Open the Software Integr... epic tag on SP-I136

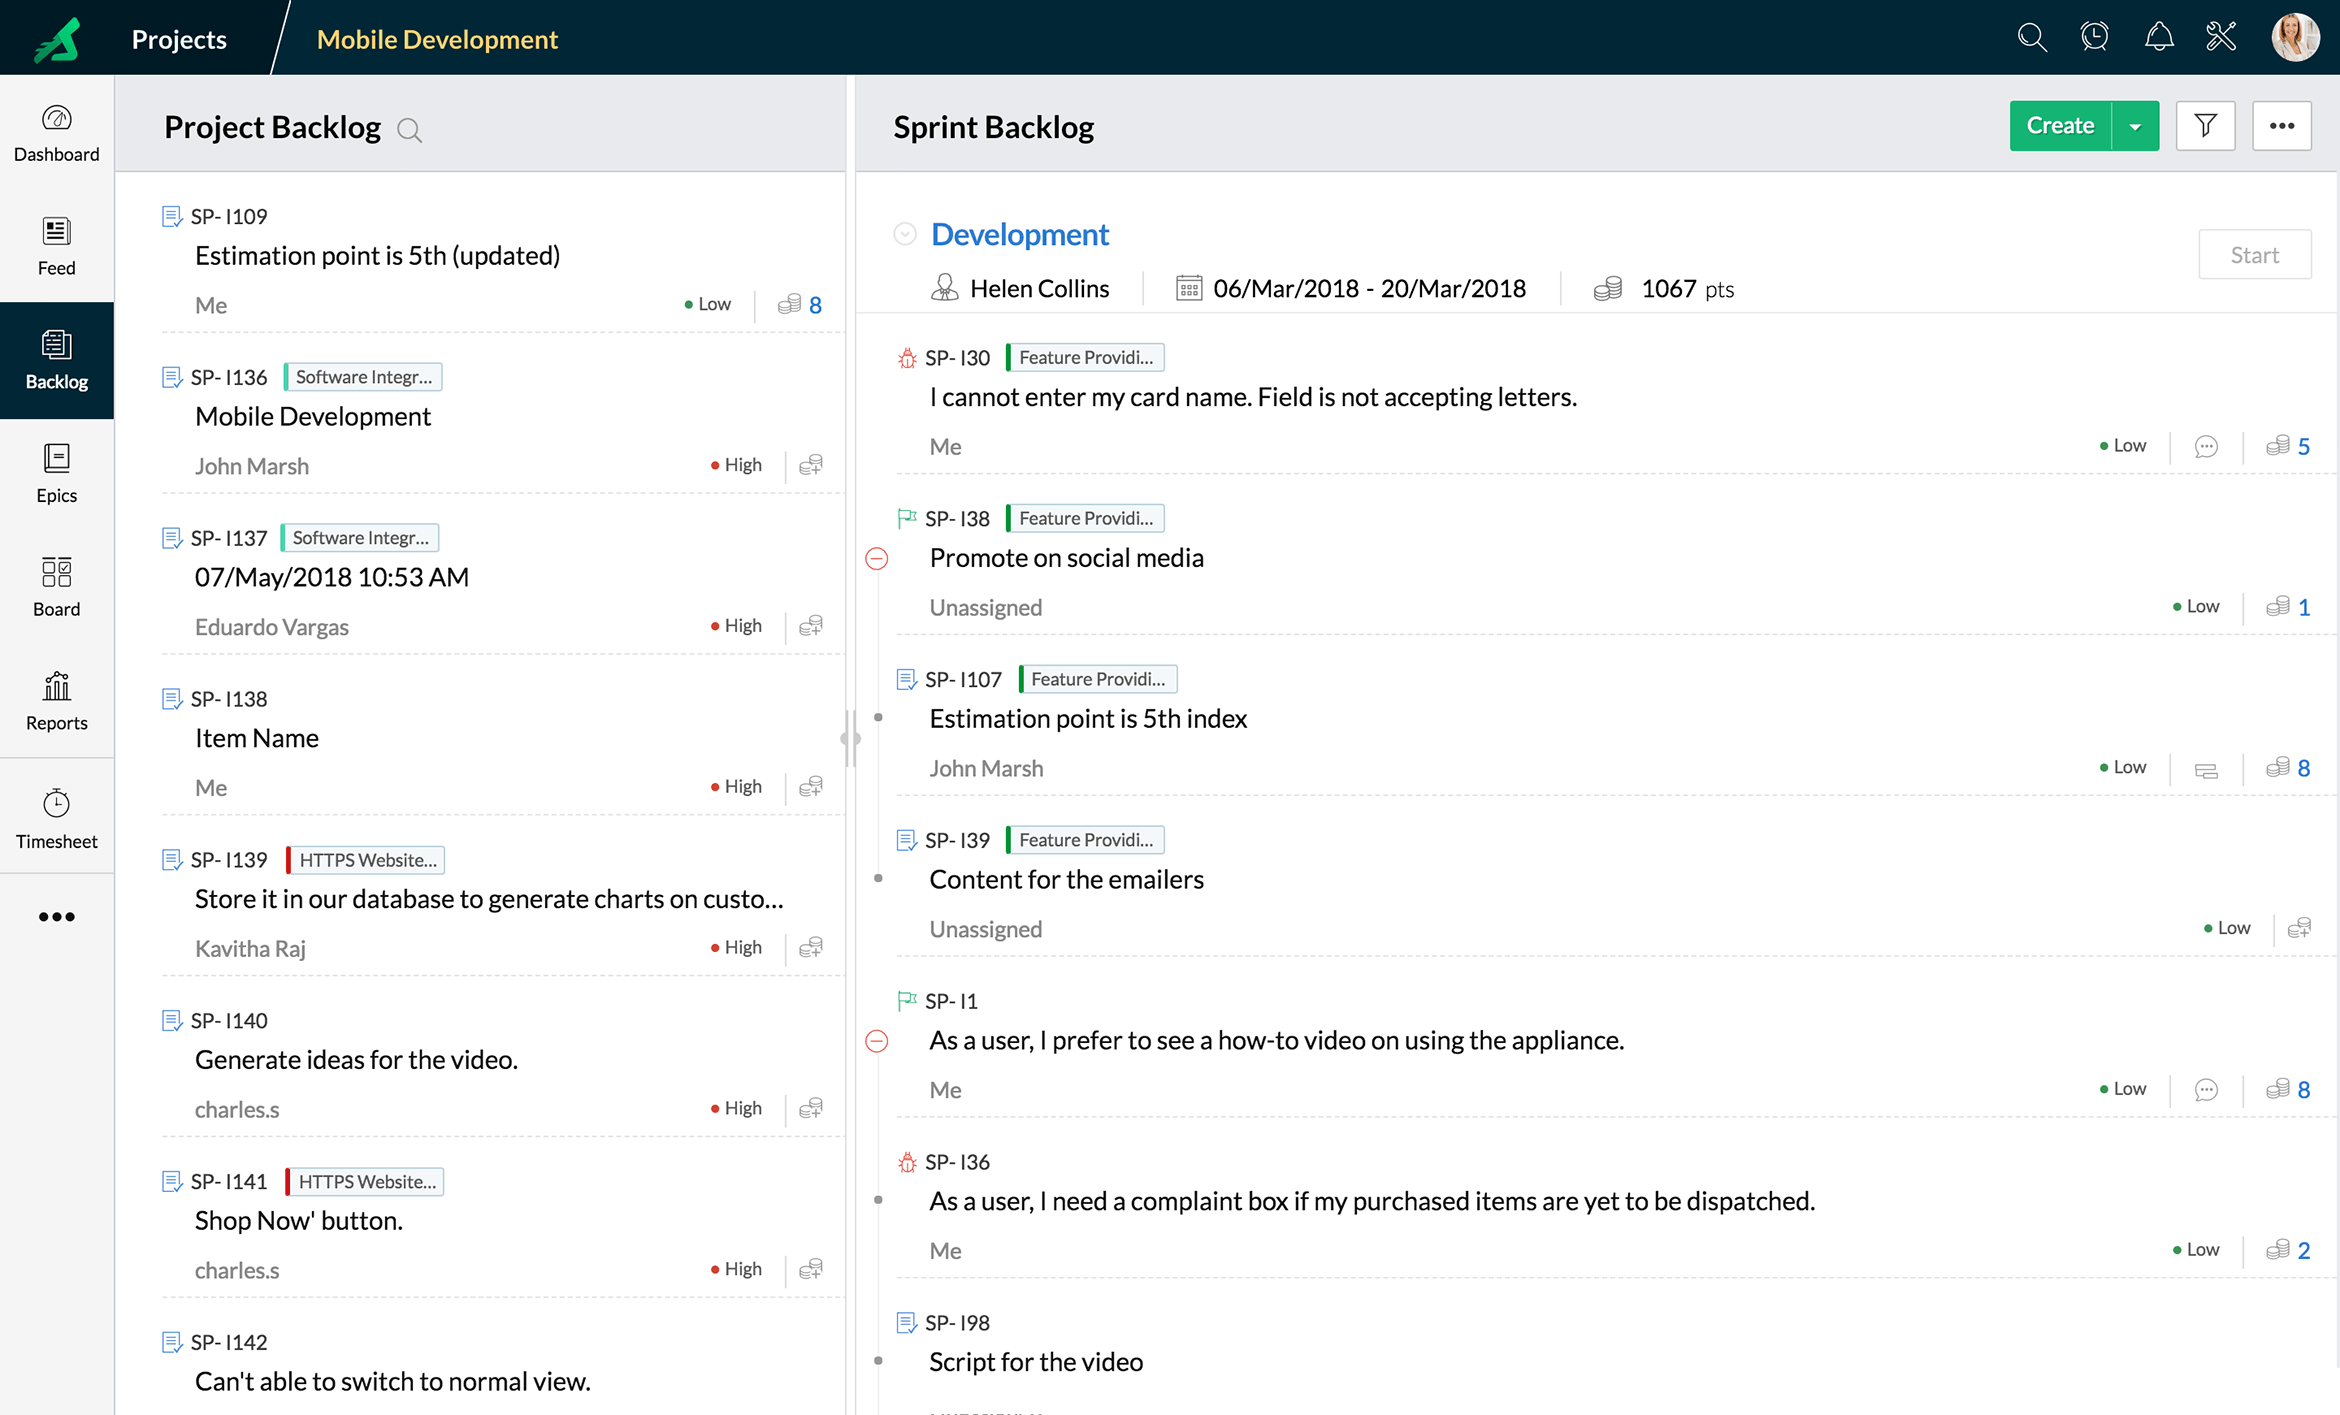click(x=363, y=377)
